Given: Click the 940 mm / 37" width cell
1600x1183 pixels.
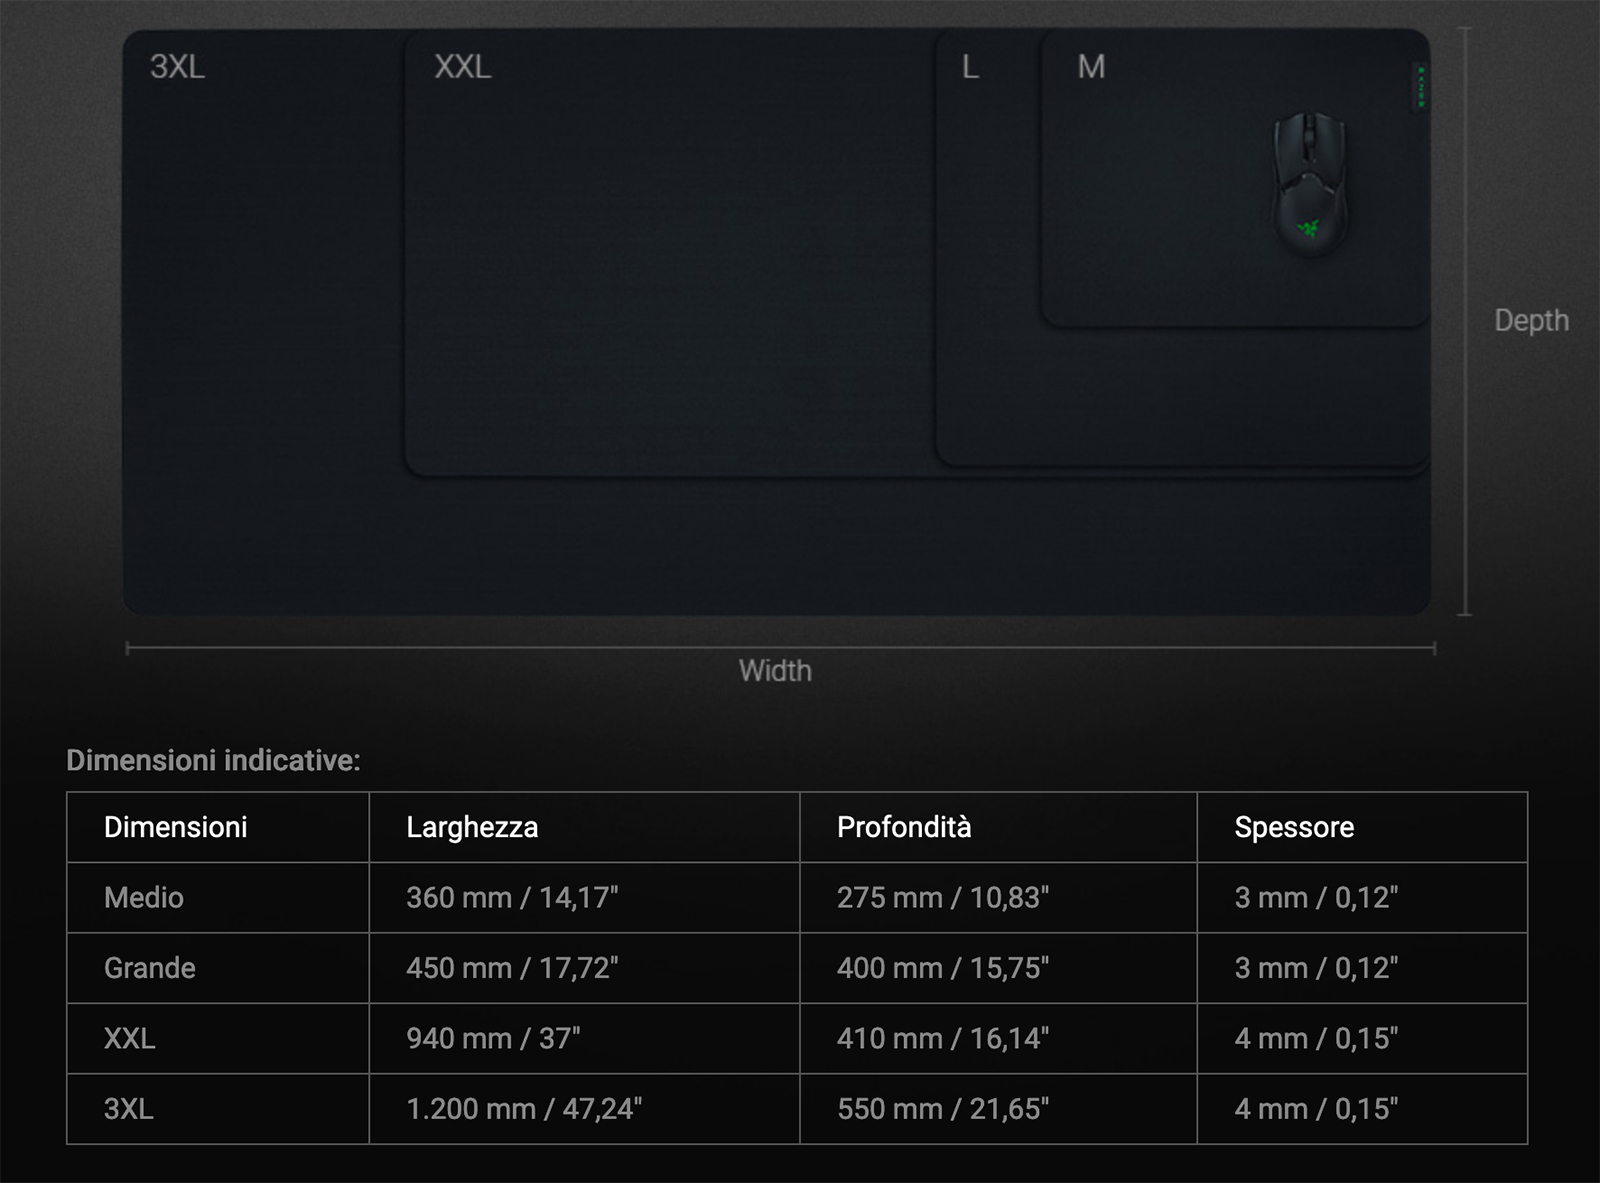Looking at the screenshot, I should 493,1039.
